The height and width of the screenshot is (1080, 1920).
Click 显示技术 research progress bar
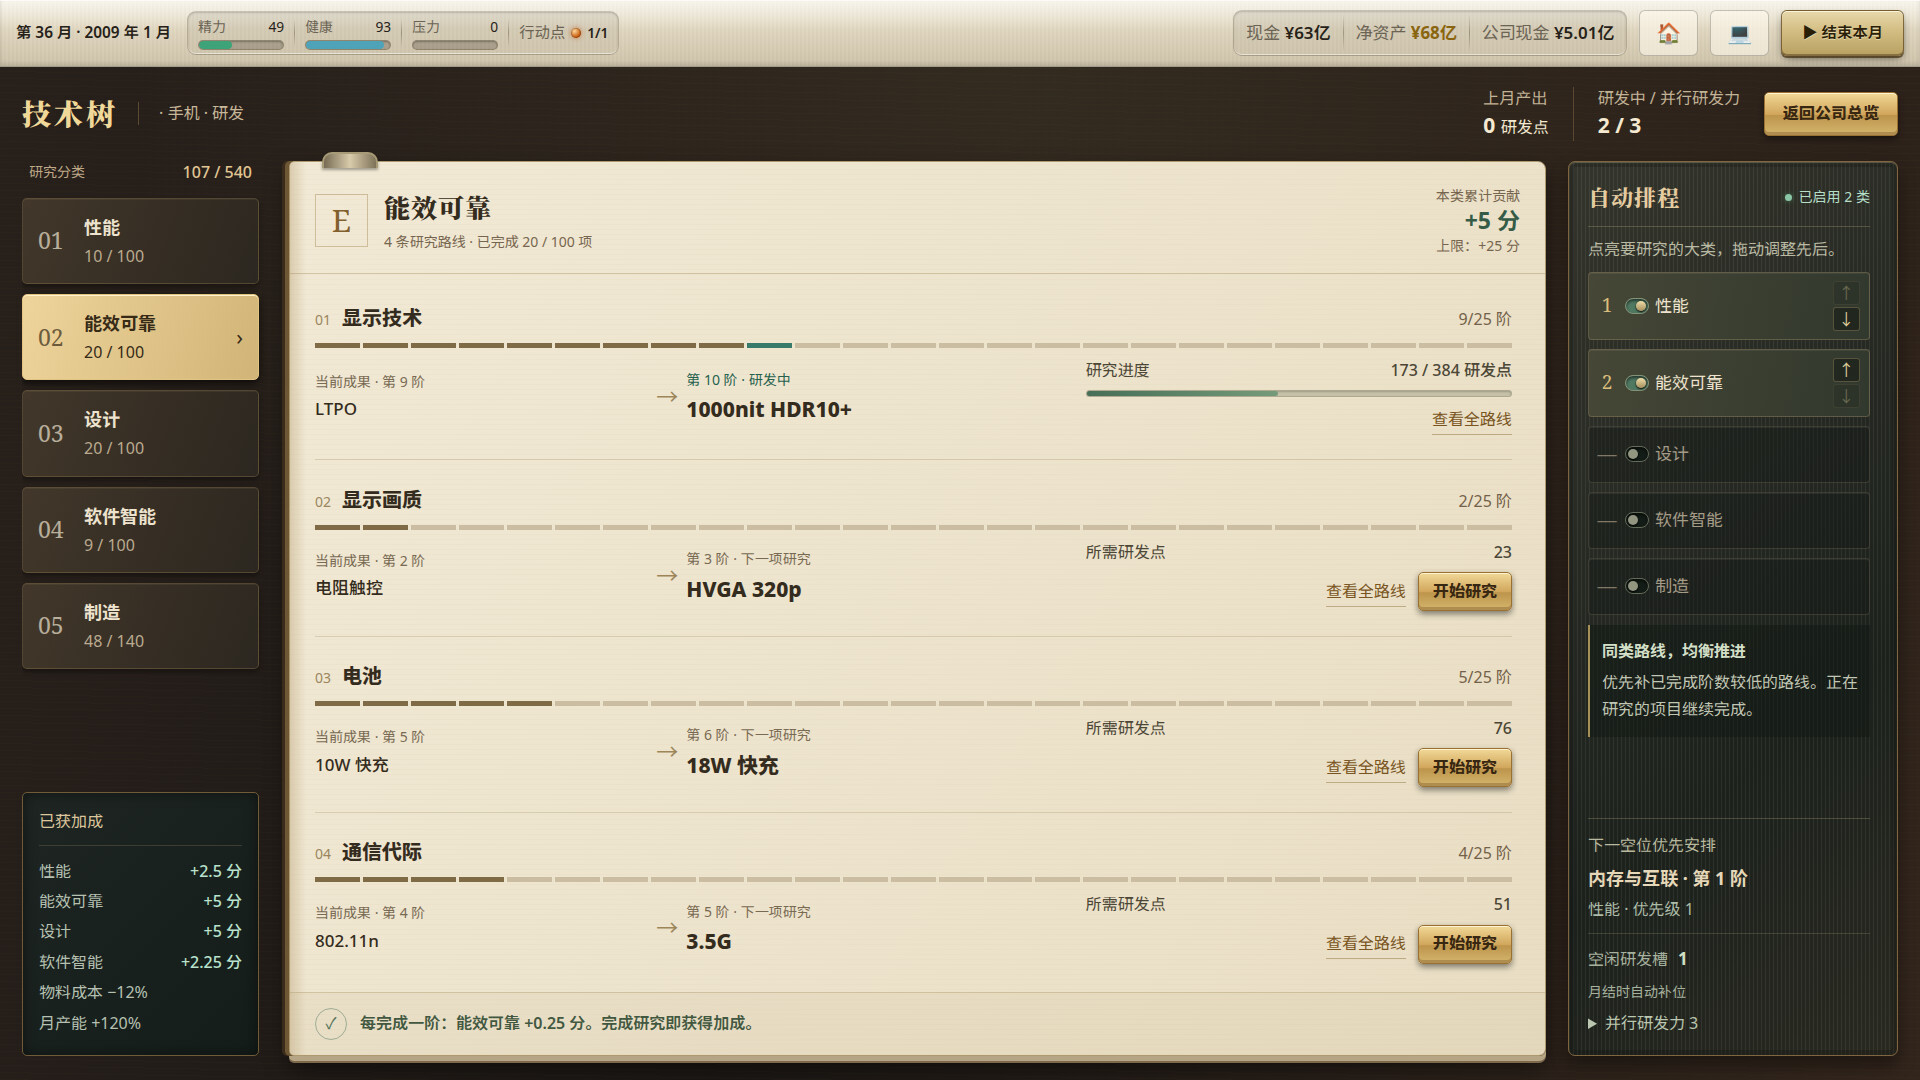coord(1299,394)
